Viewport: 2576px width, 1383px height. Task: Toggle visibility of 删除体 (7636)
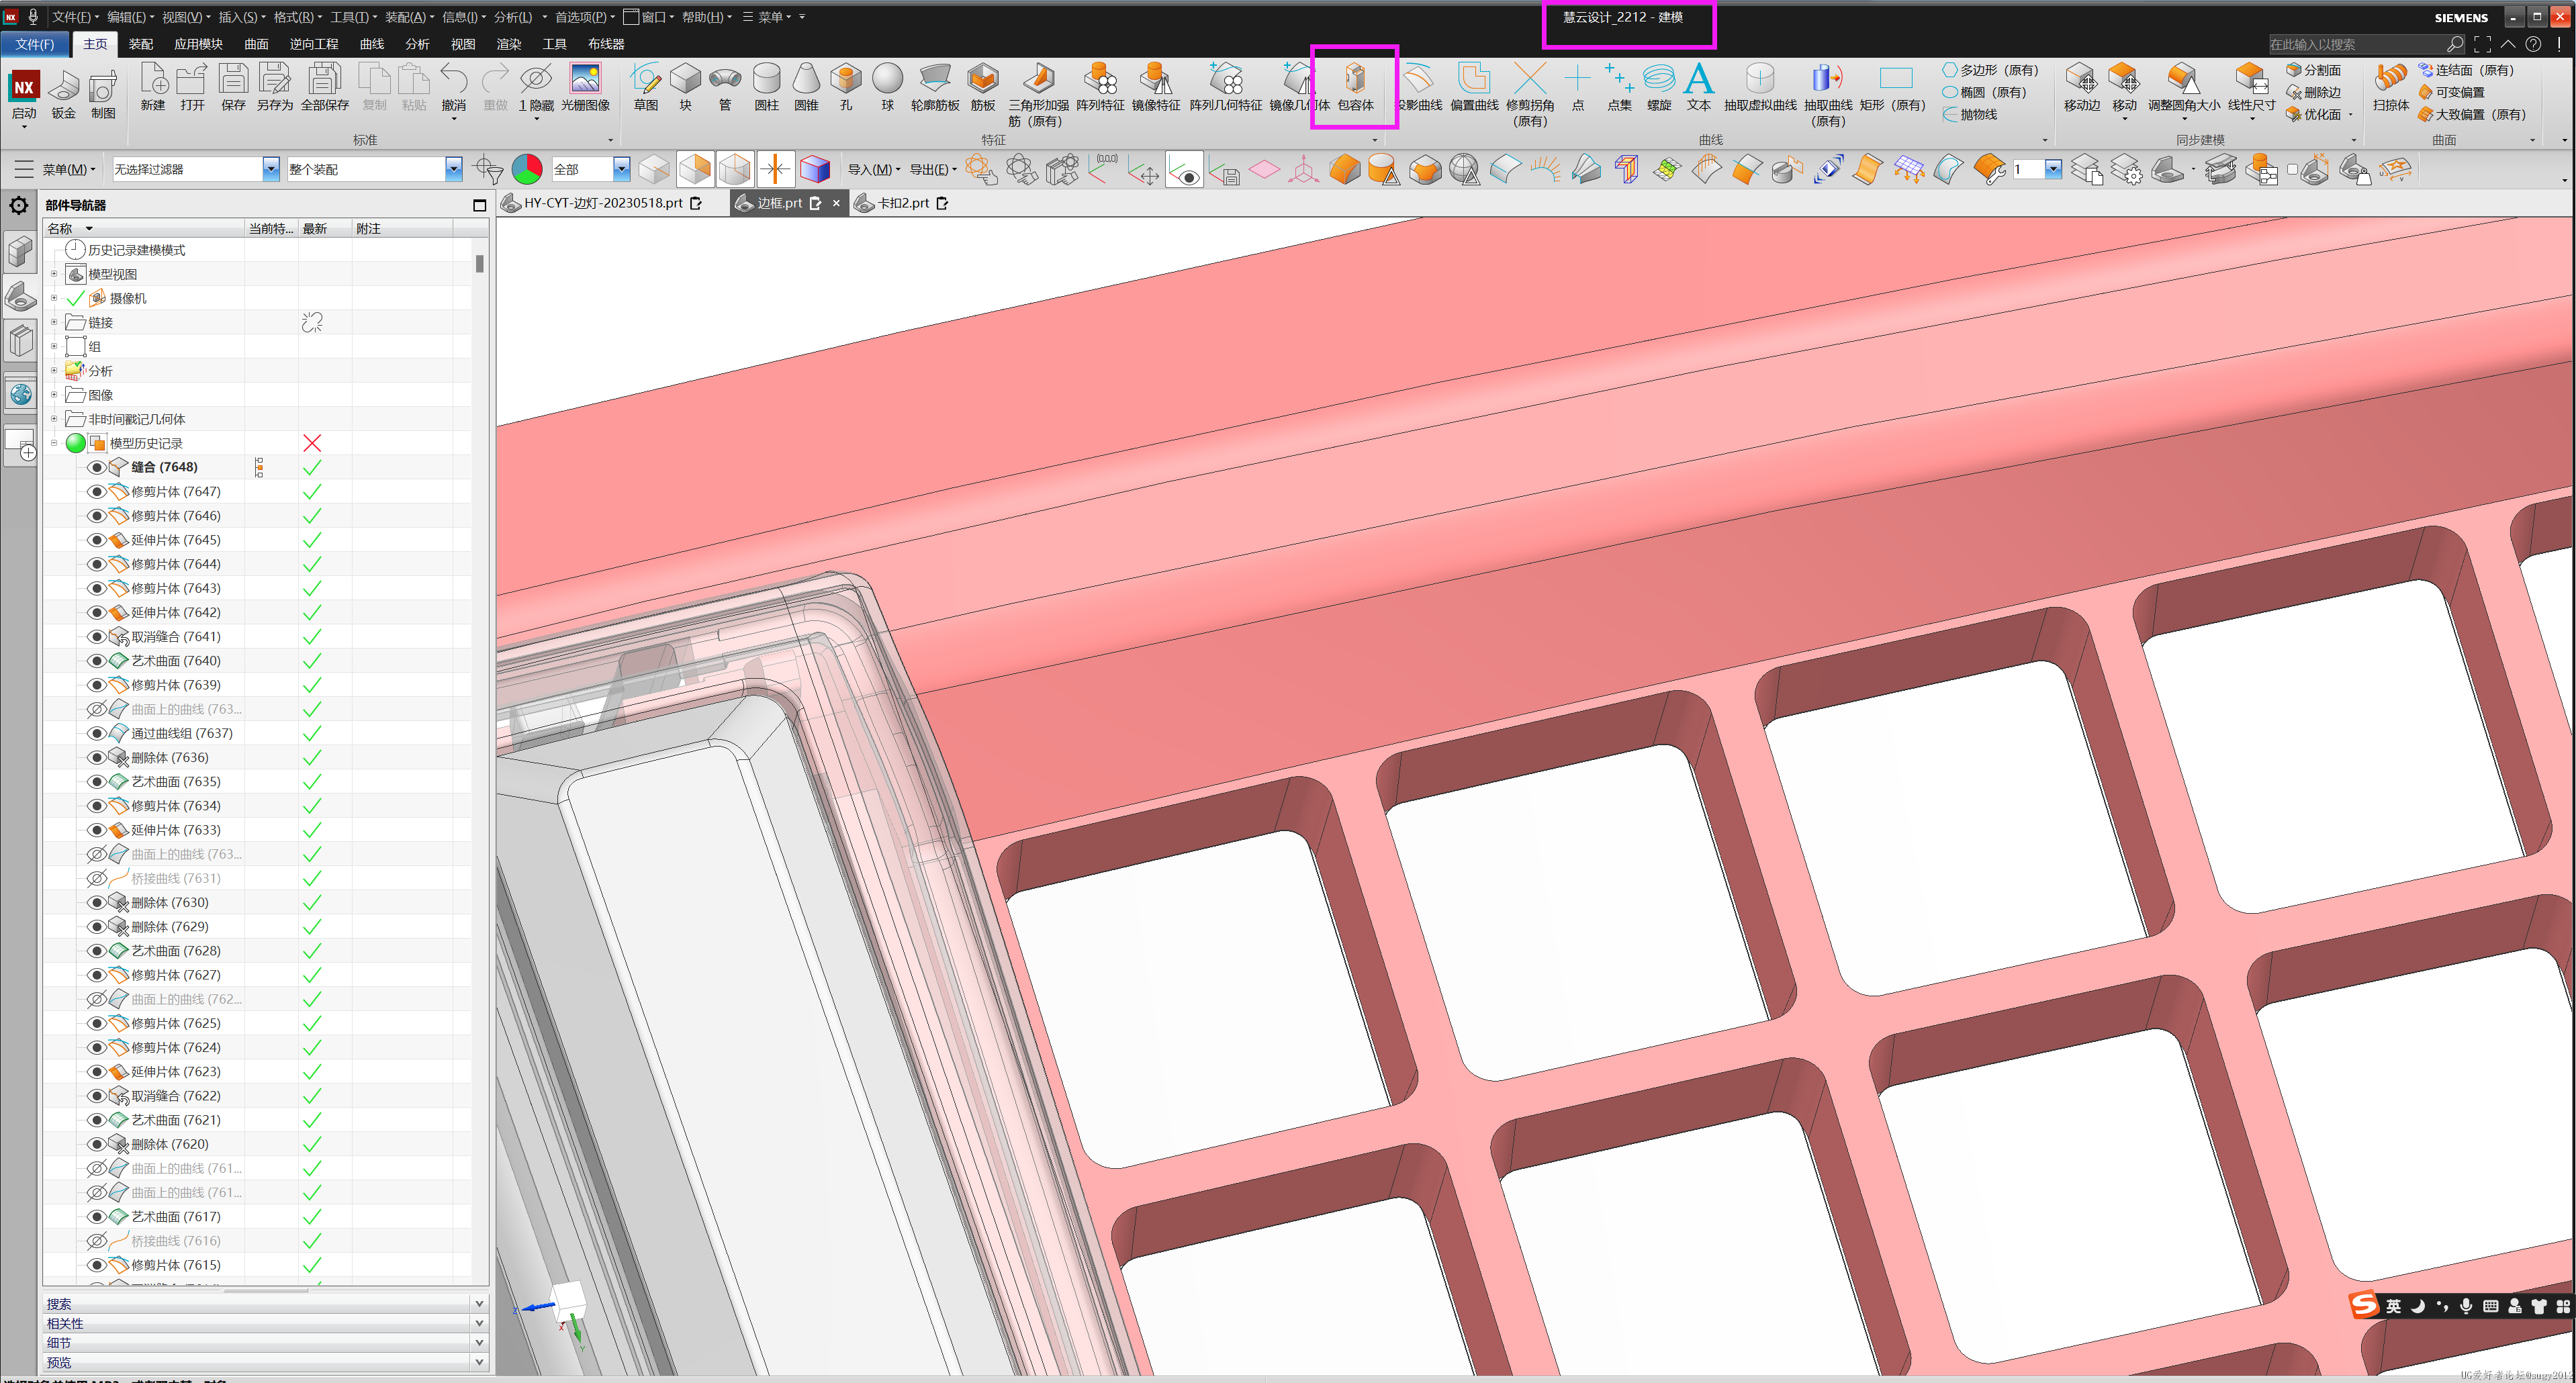coord(97,757)
